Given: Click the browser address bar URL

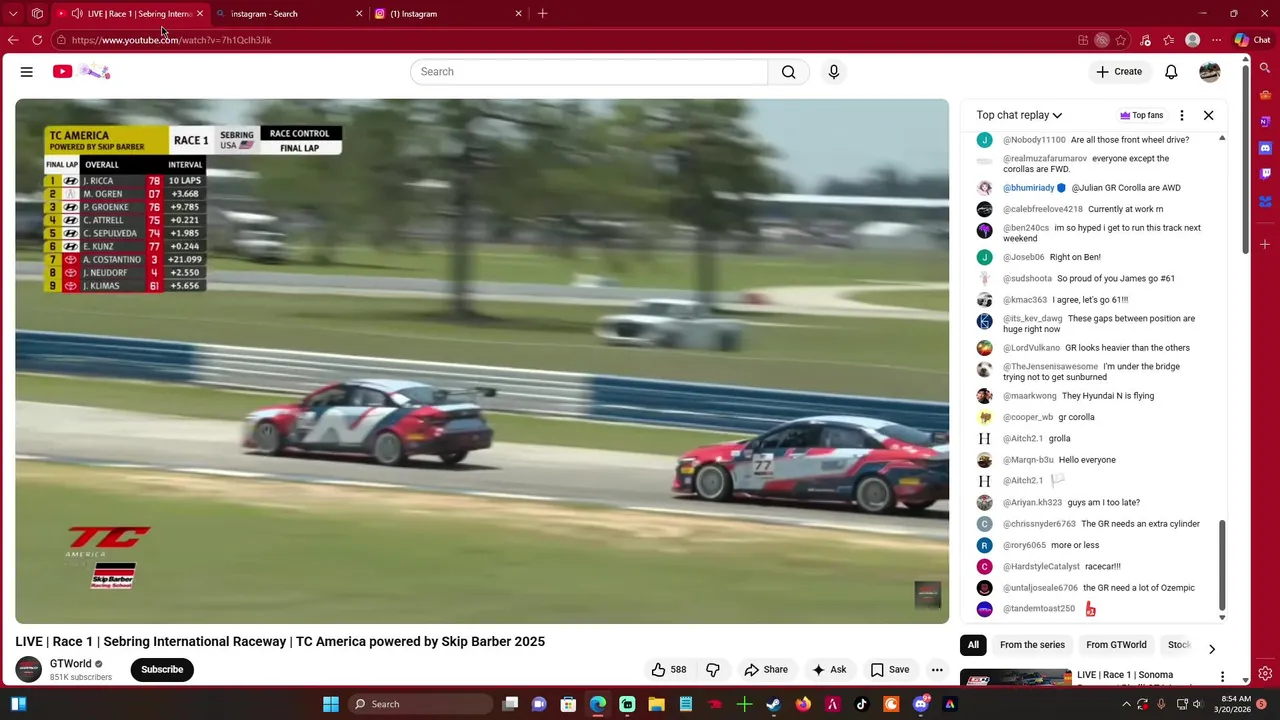Looking at the screenshot, I should [171, 40].
